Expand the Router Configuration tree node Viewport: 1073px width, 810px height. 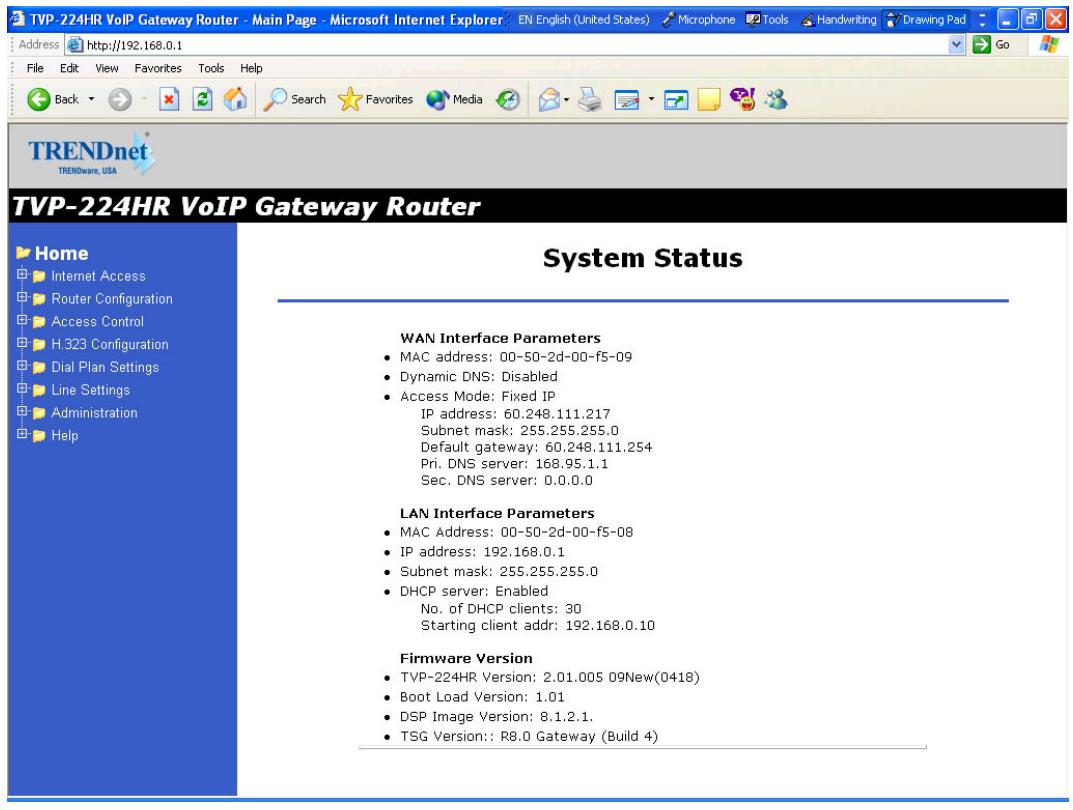pyautogui.click(x=22, y=298)
